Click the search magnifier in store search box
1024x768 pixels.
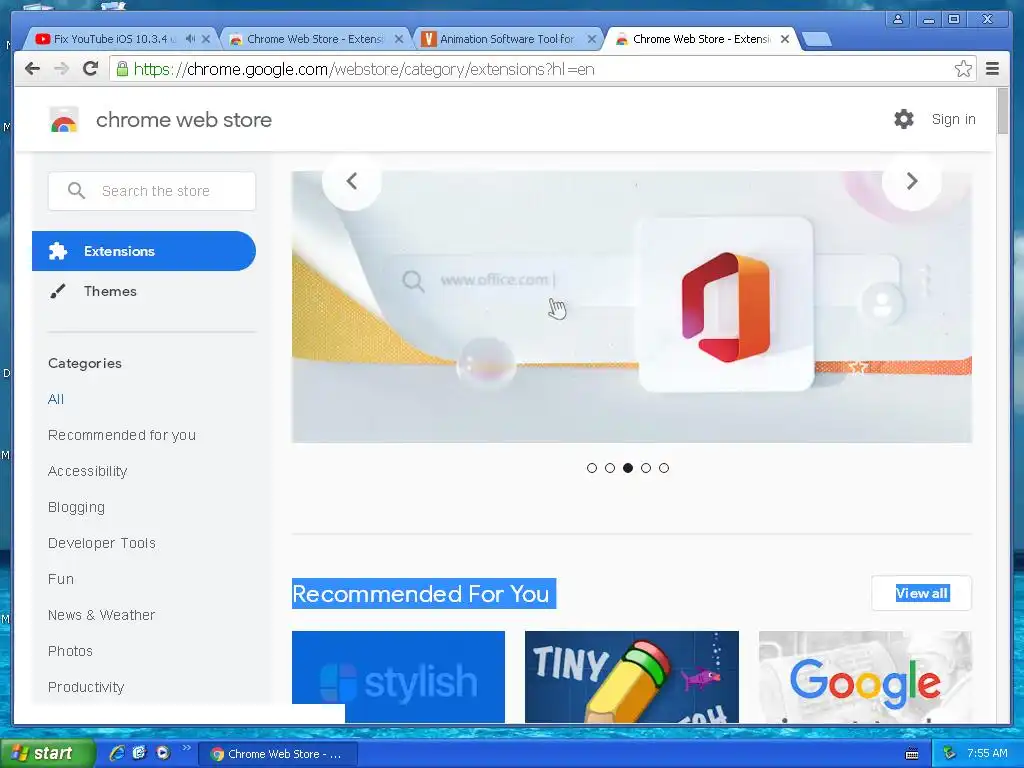pos(76,191)
